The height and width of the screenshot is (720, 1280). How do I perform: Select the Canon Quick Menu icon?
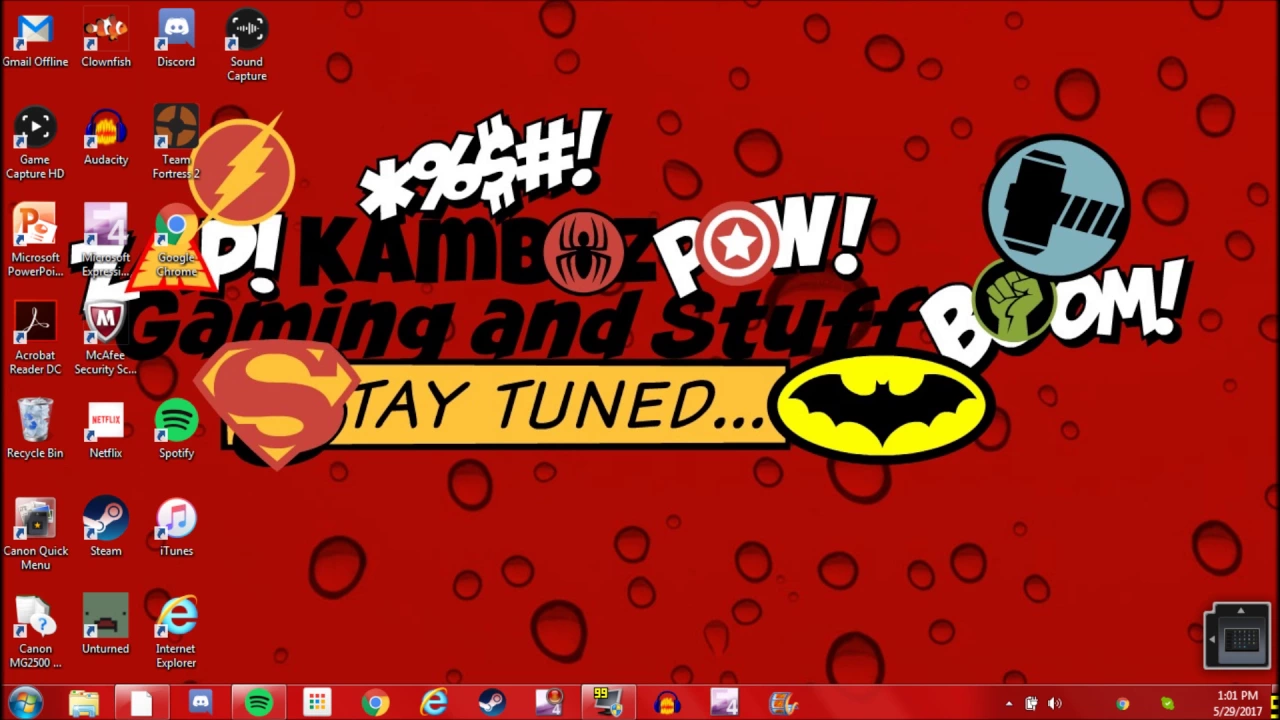(35, 535)
